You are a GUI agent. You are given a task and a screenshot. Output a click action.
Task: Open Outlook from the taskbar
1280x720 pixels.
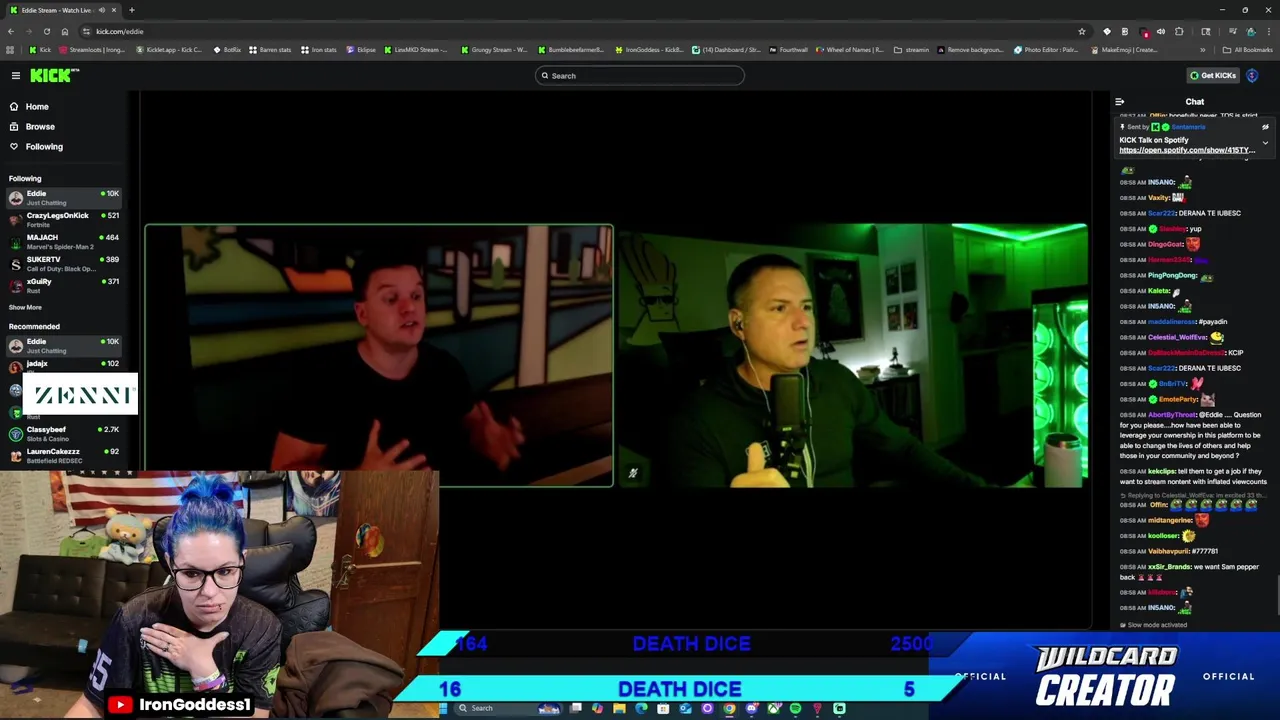pos(685,709)
